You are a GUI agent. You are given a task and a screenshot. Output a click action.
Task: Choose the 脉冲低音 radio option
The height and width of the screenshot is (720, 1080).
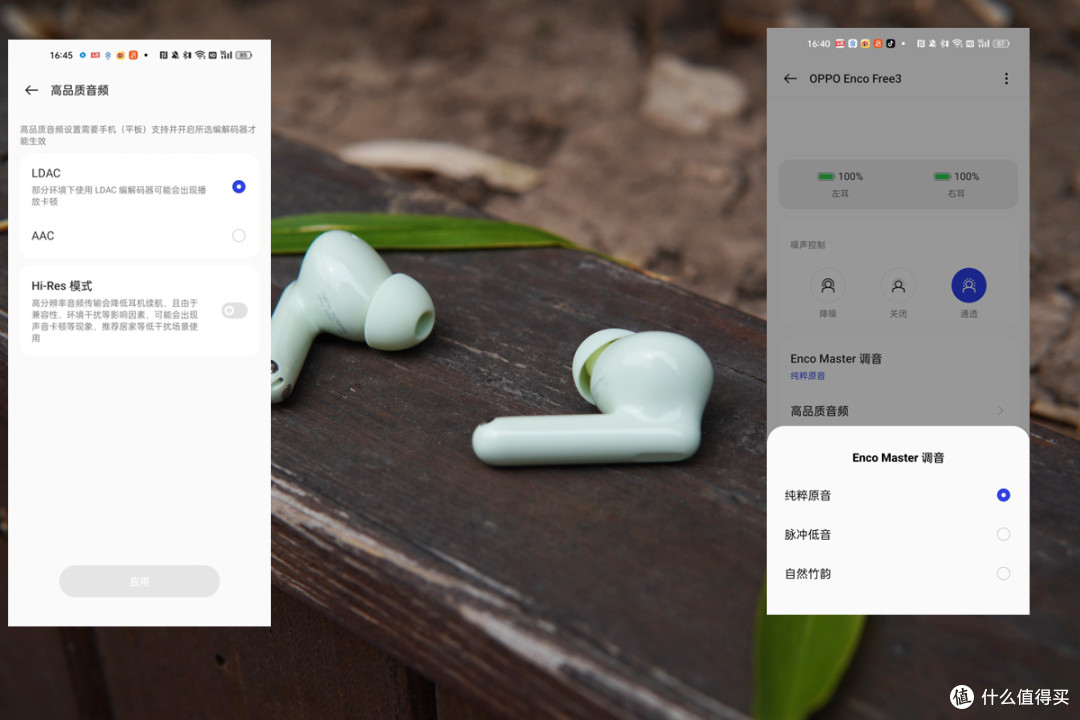(1003, 535)
